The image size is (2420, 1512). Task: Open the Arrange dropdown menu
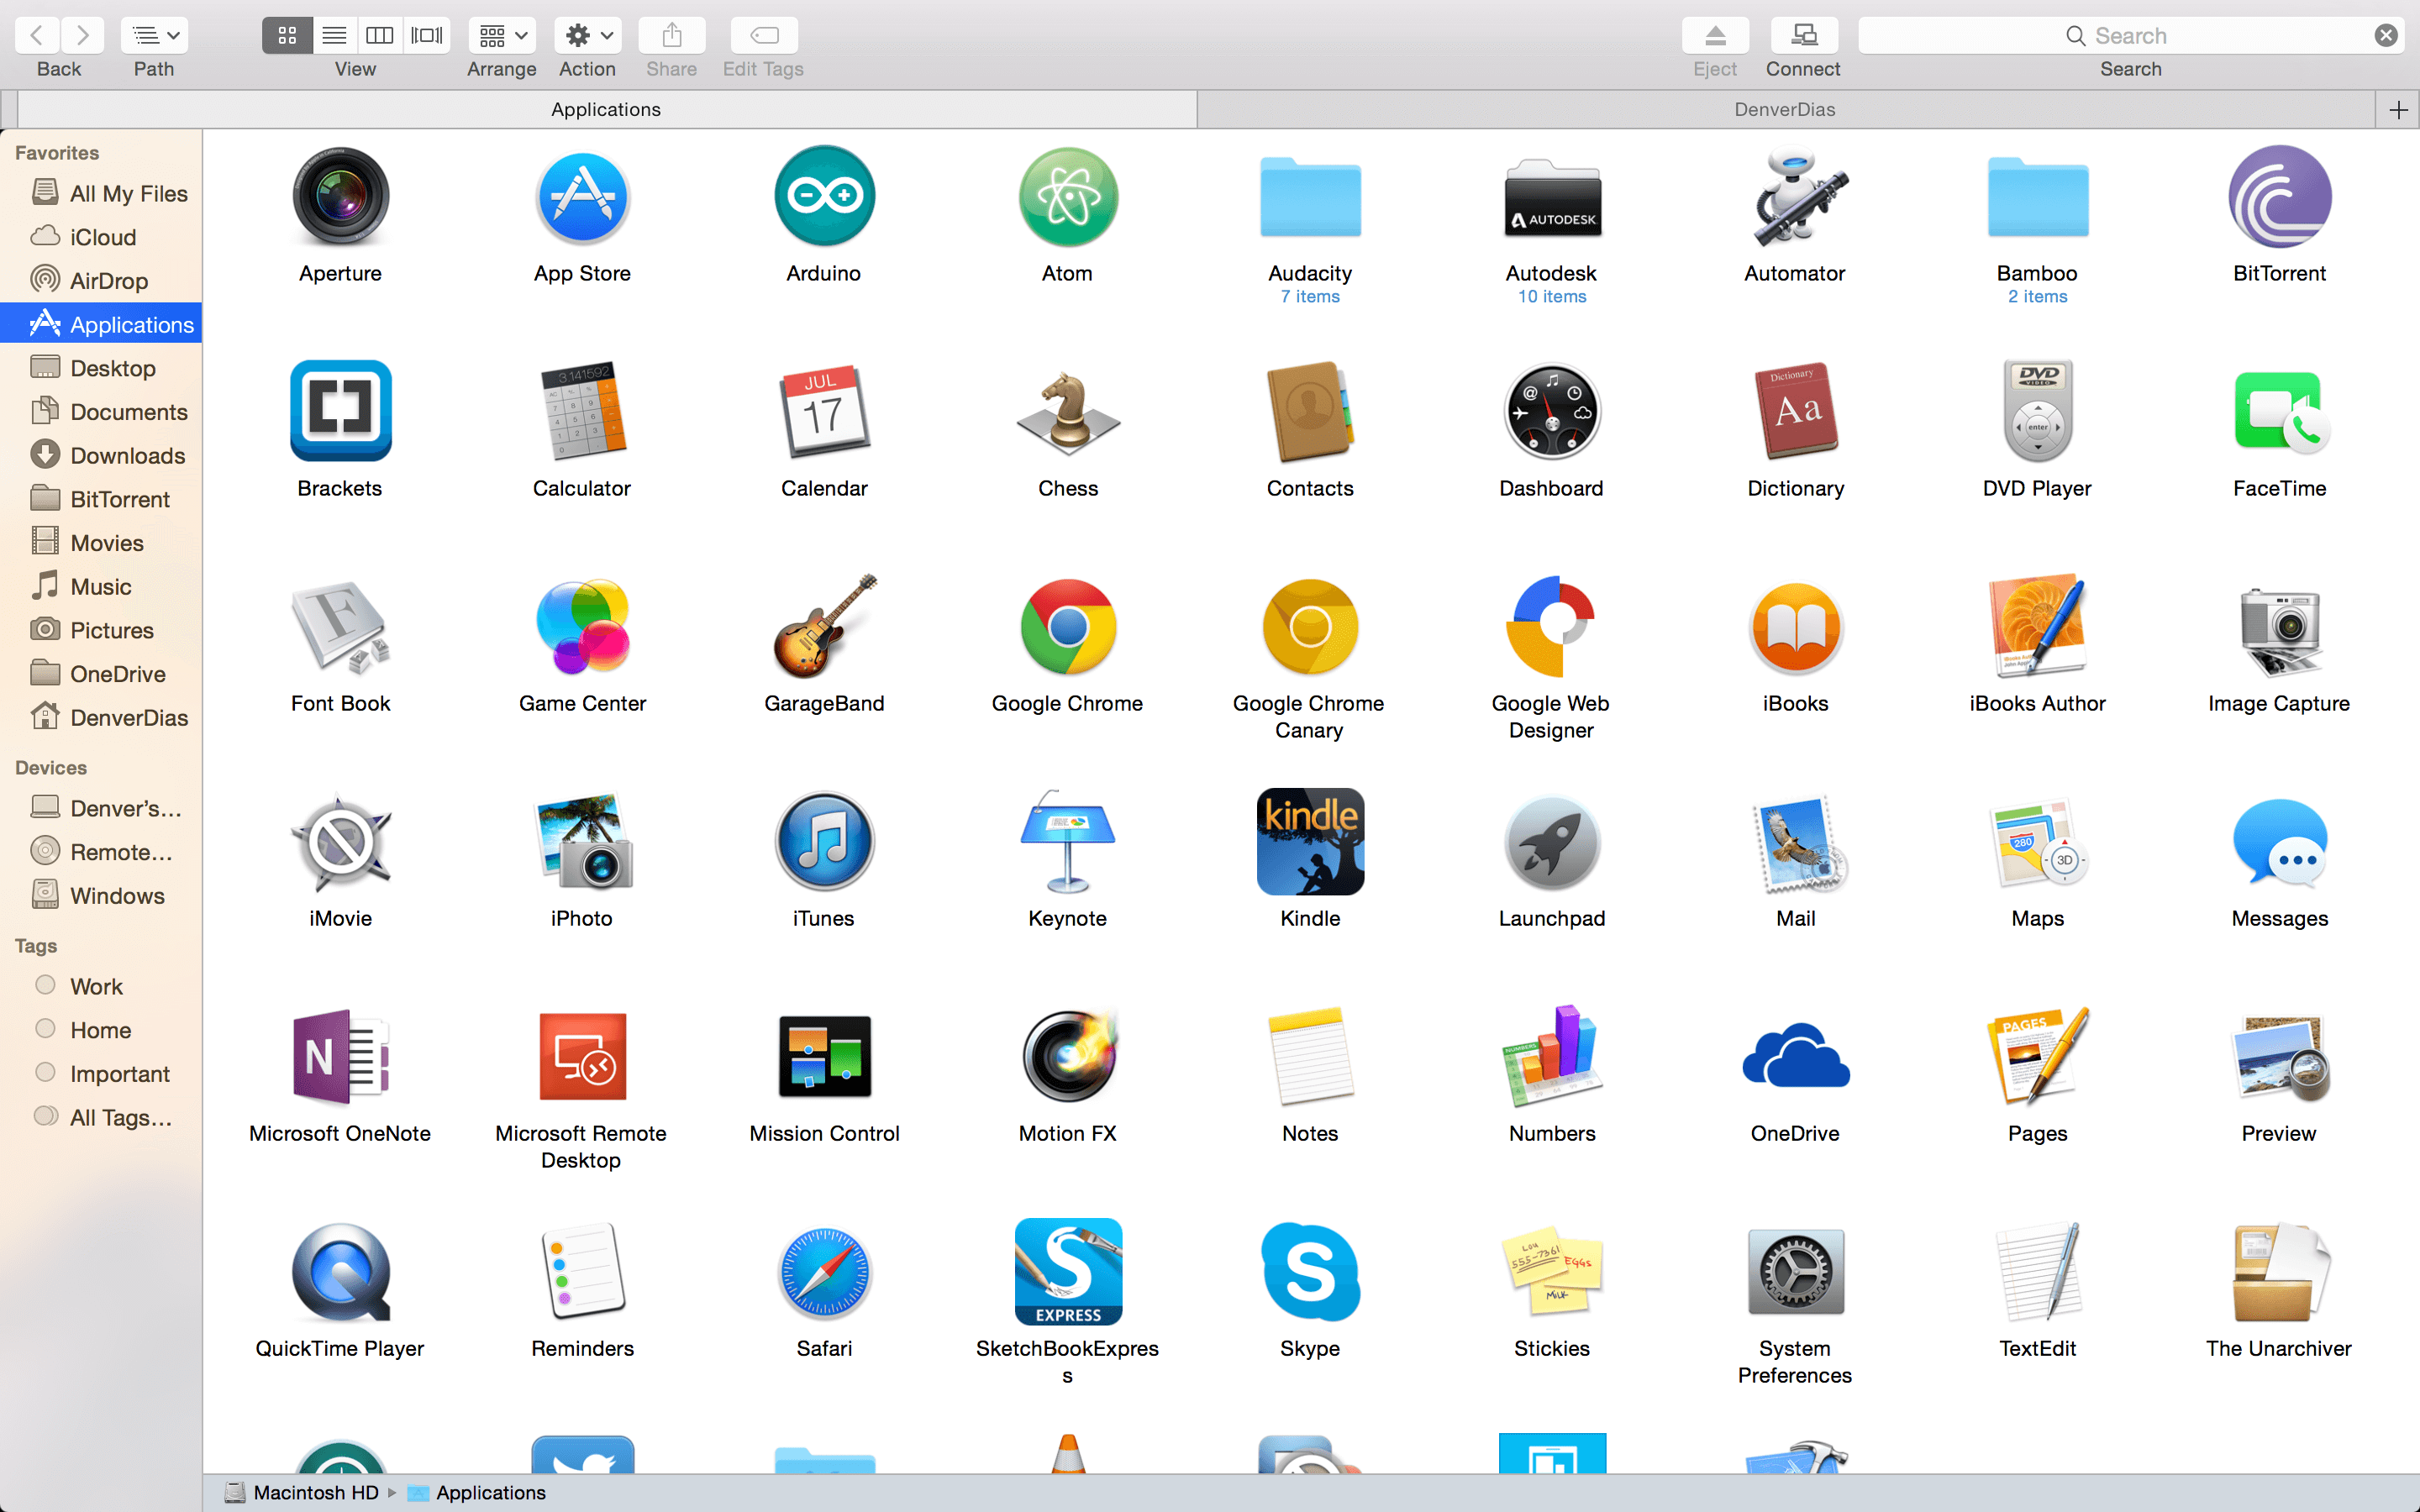(502, 35)
